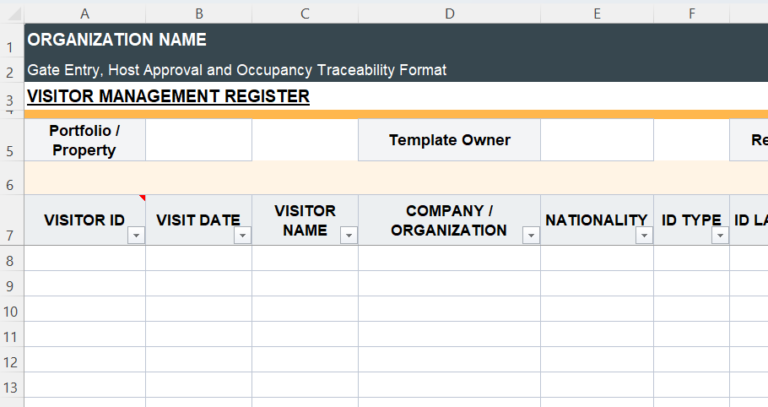
Task: Select row 2 header
Action: pos(10,72)
